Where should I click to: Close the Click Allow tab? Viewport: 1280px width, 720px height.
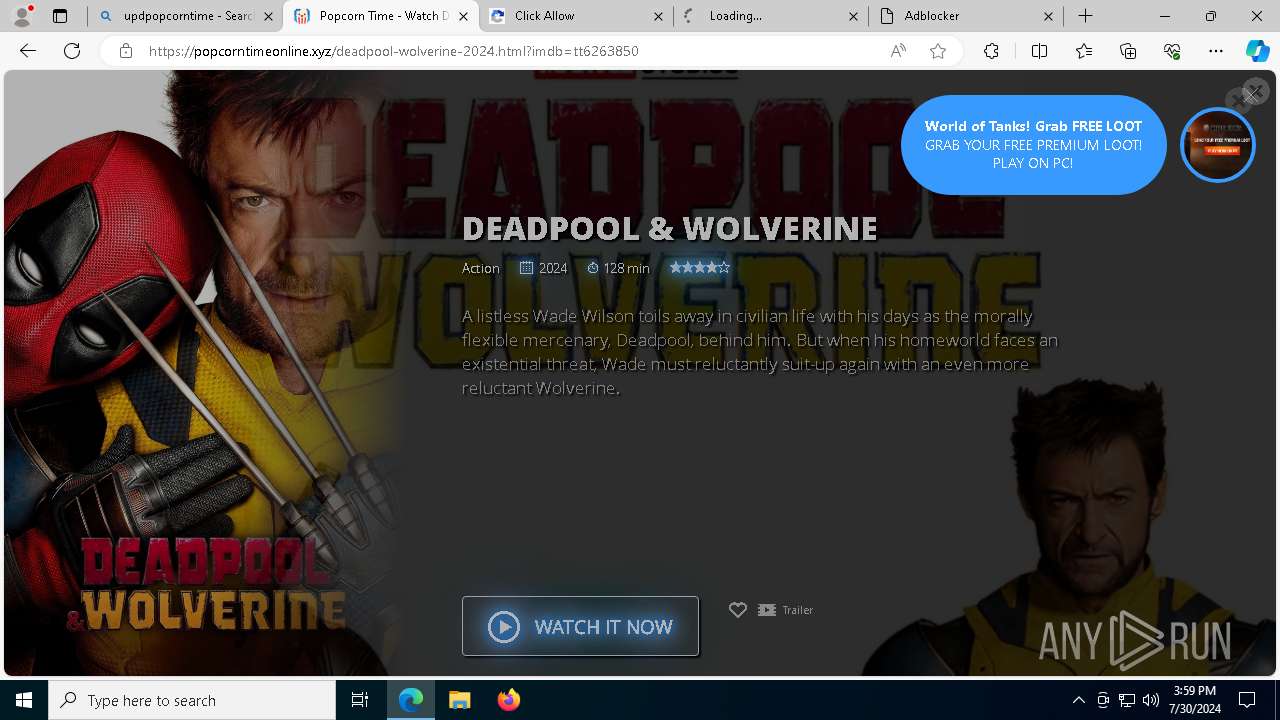click(x=658, y=16)
